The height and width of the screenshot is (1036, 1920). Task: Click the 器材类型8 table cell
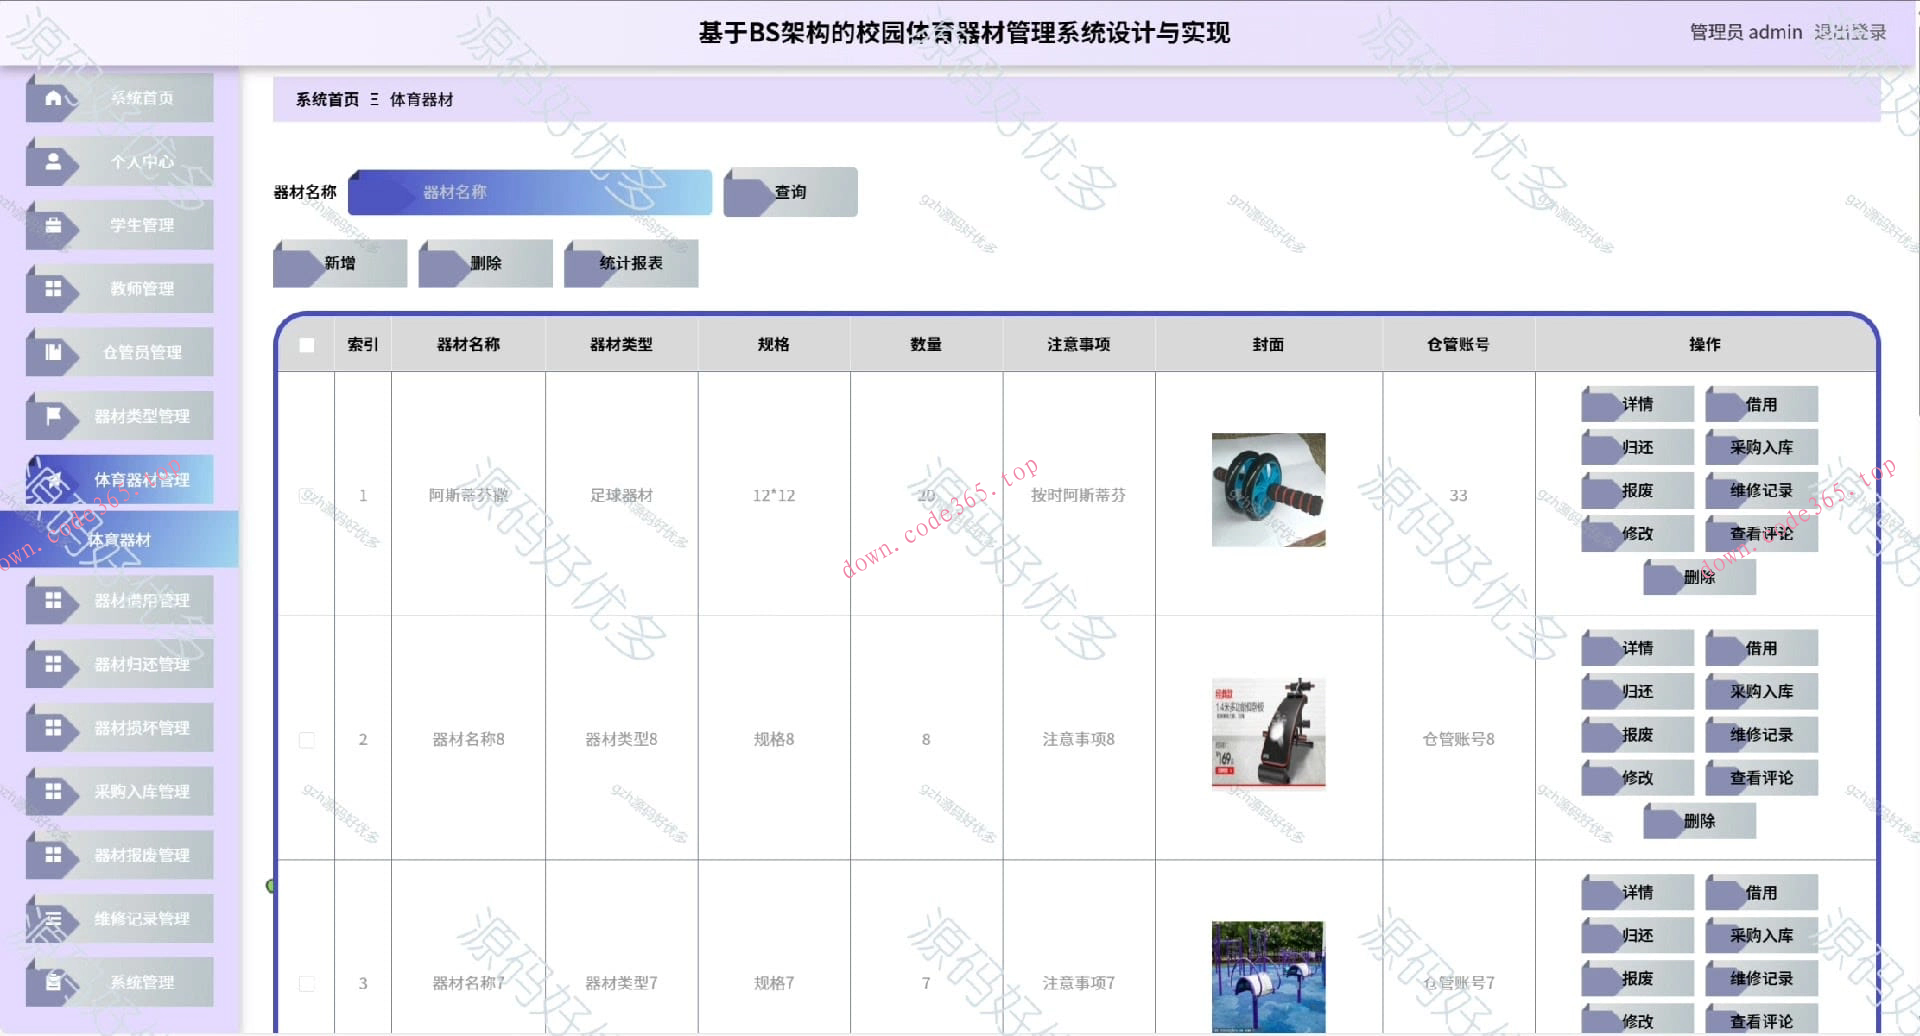[x=621, y=739]
